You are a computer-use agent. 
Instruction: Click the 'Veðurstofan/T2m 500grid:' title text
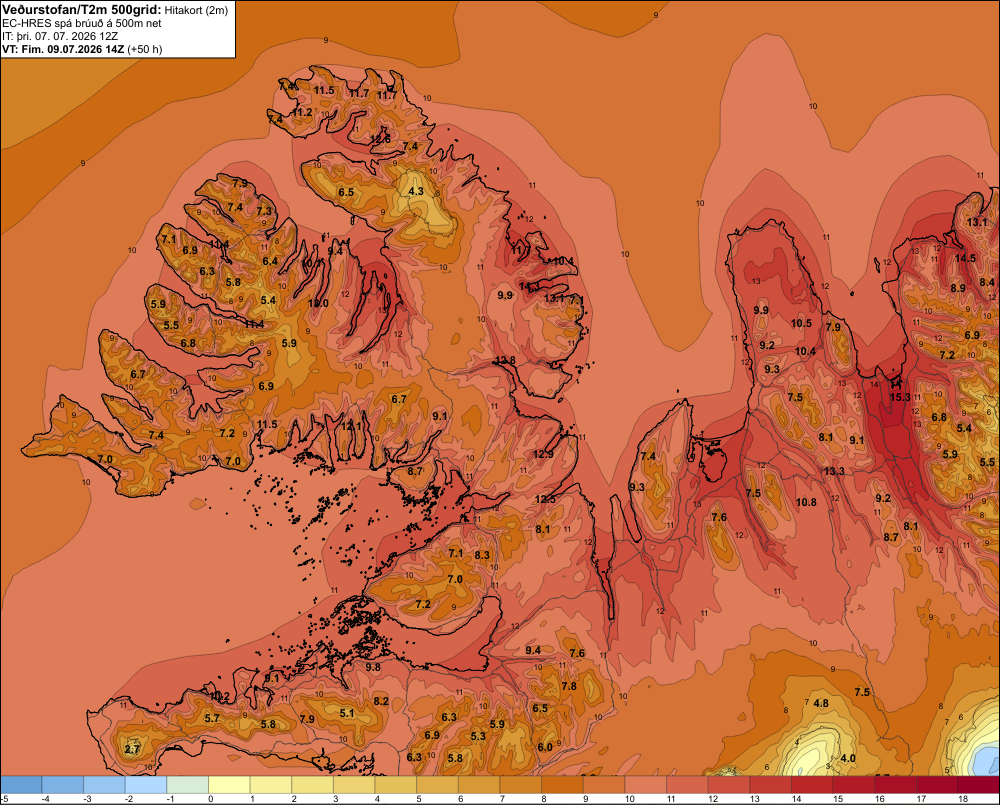coord(82,9)
